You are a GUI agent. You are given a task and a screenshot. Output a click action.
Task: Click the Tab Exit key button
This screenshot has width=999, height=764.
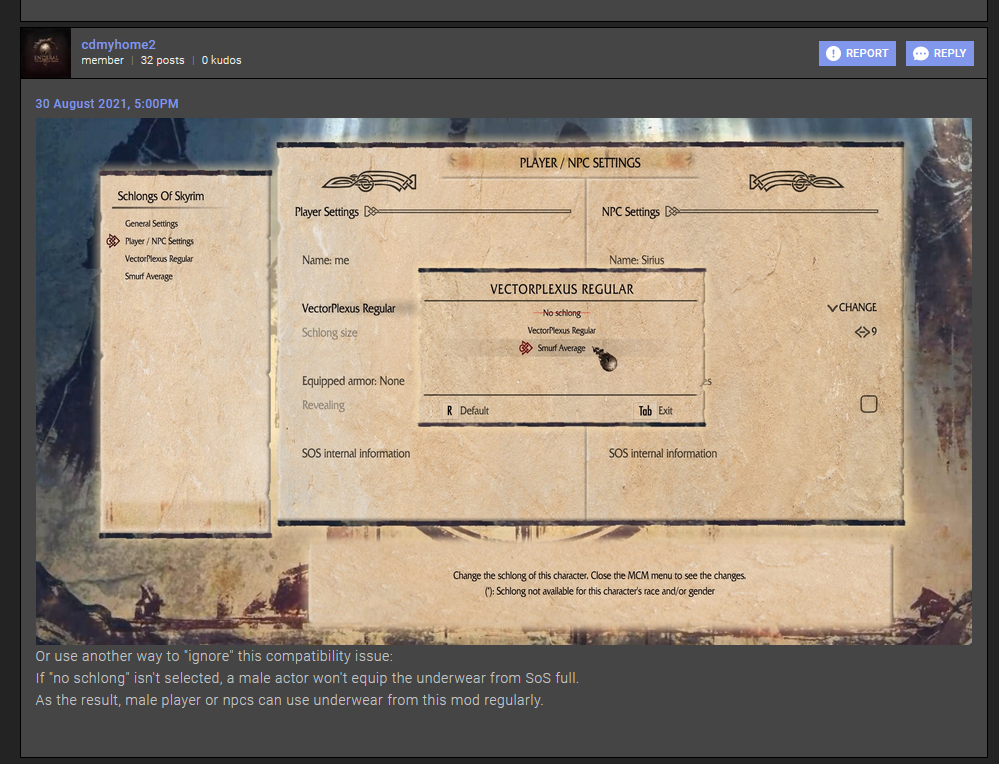654,411
